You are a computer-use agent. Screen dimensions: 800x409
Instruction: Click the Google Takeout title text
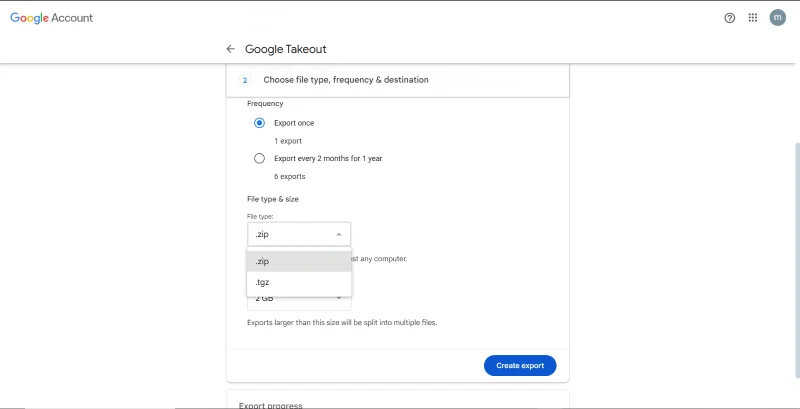(x=286, y=49)
